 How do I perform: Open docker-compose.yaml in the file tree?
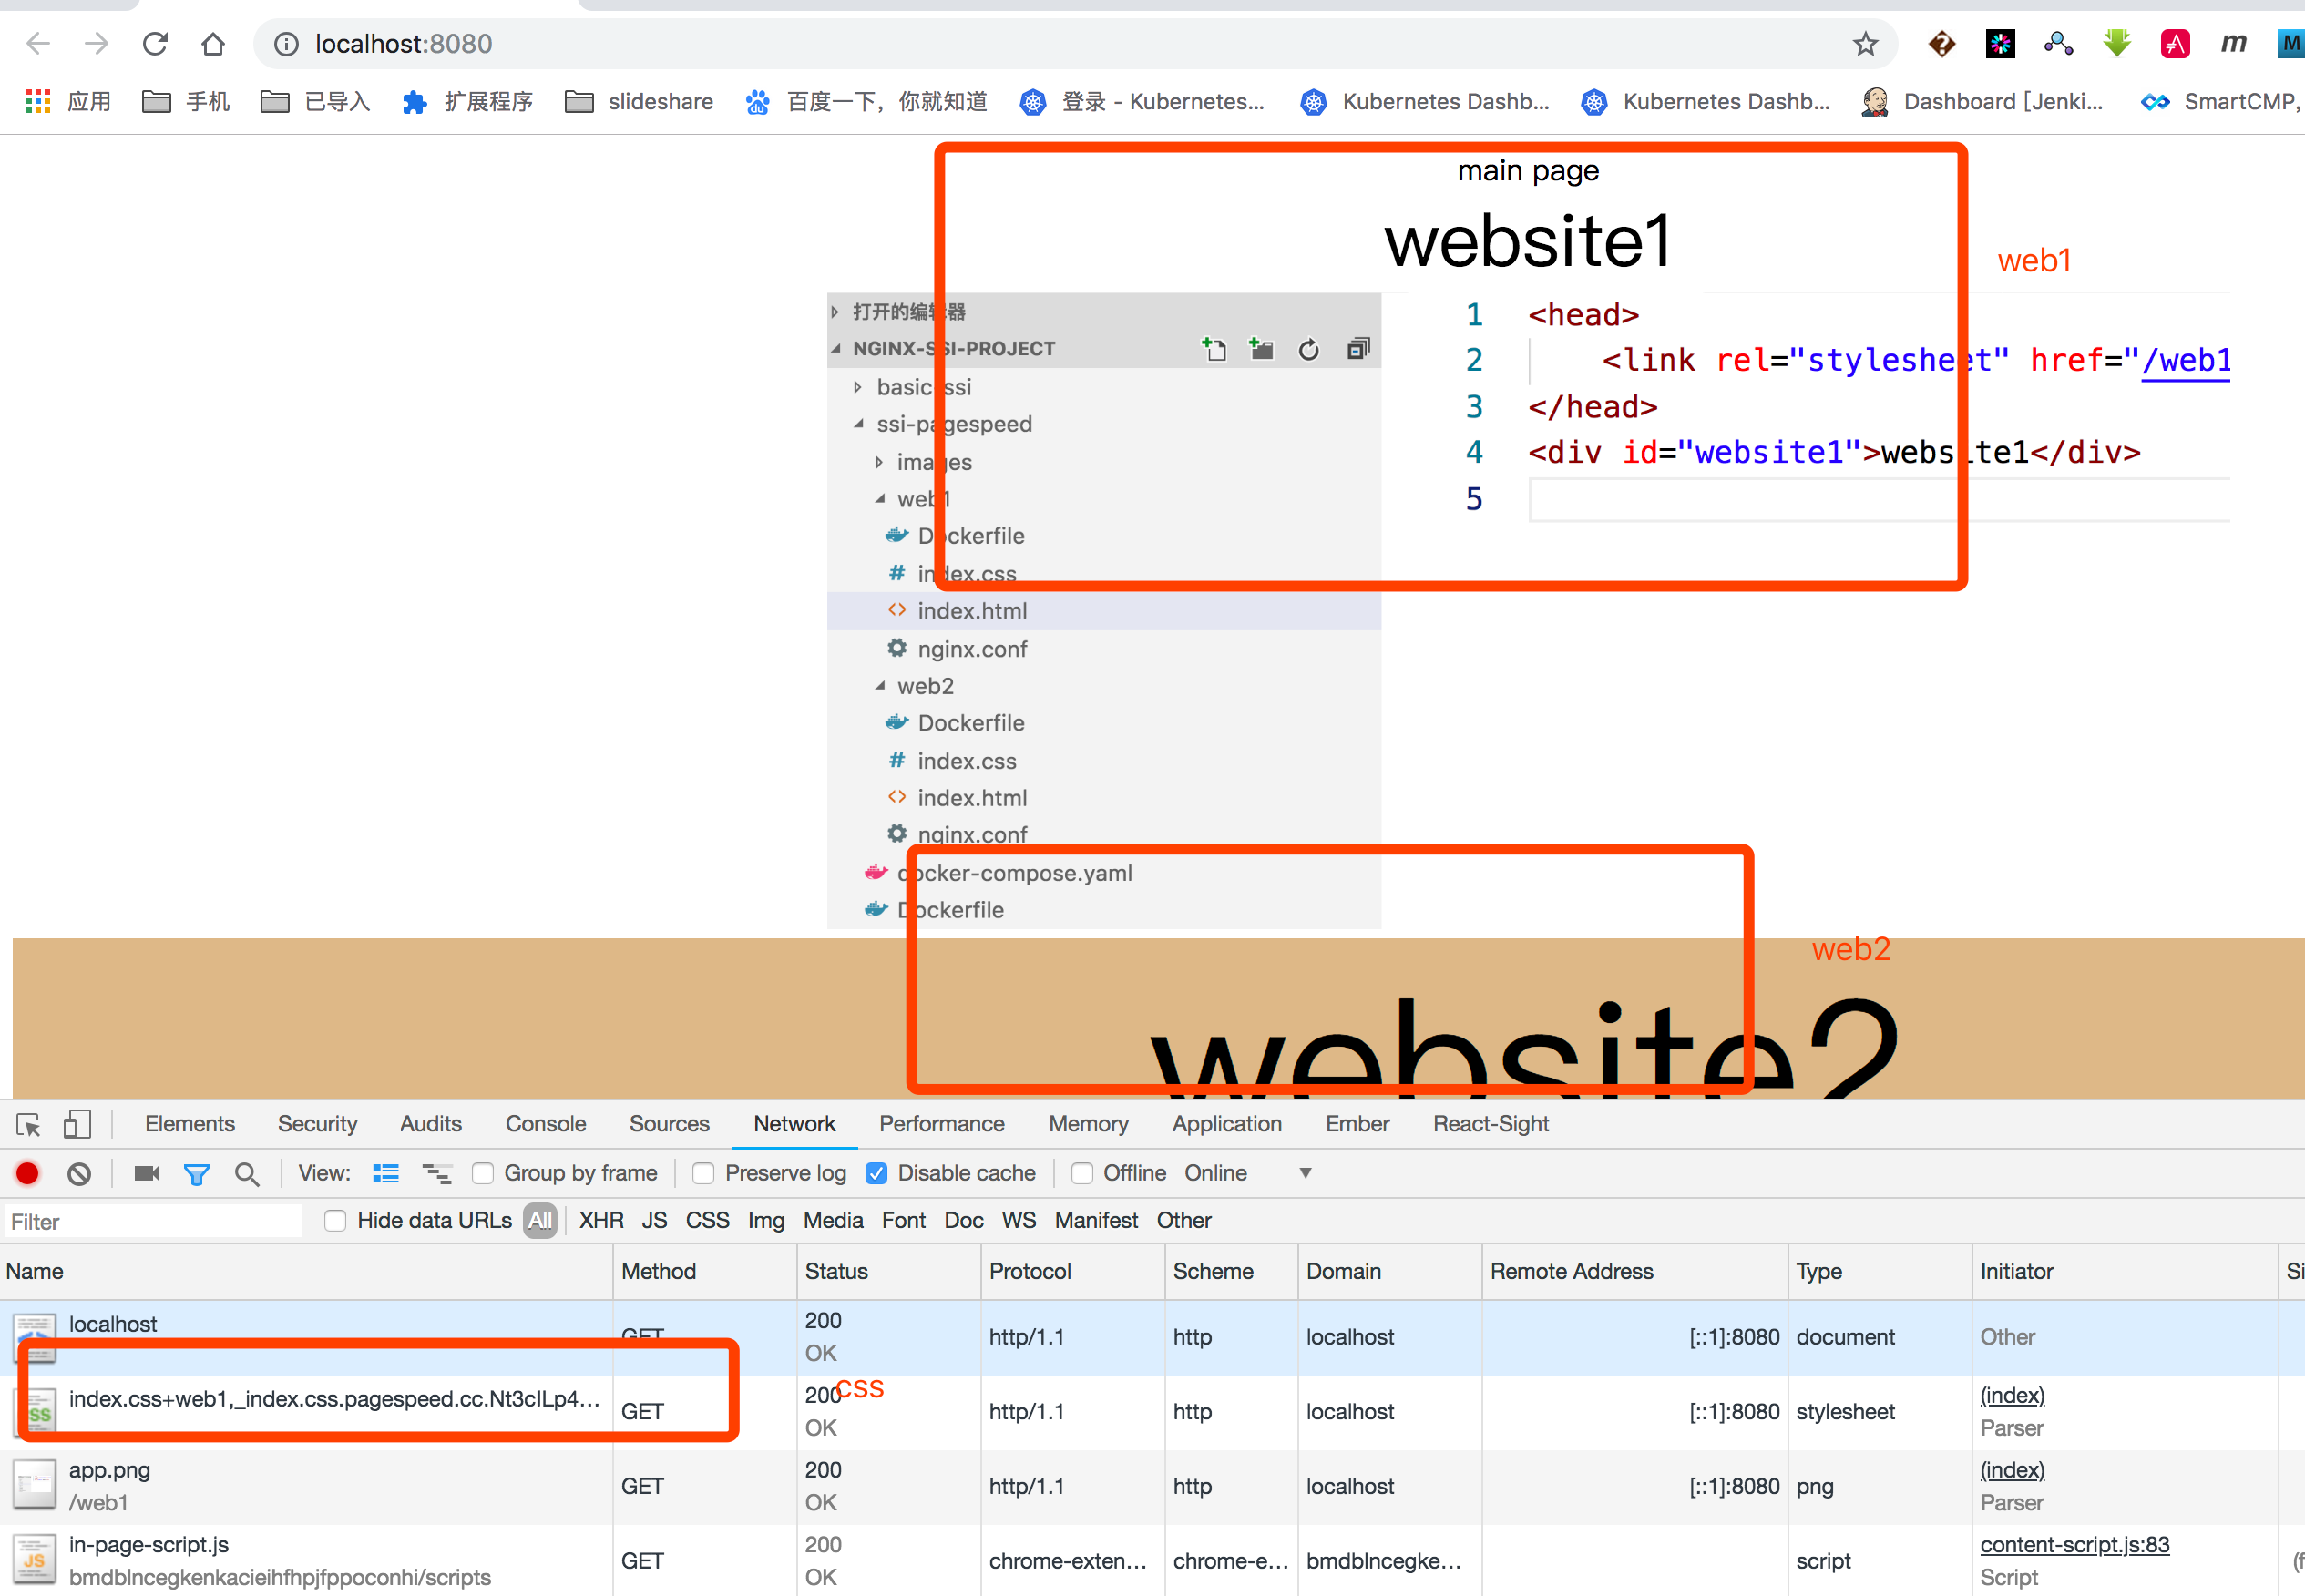pyautogui.click(x=1014, y=873)
